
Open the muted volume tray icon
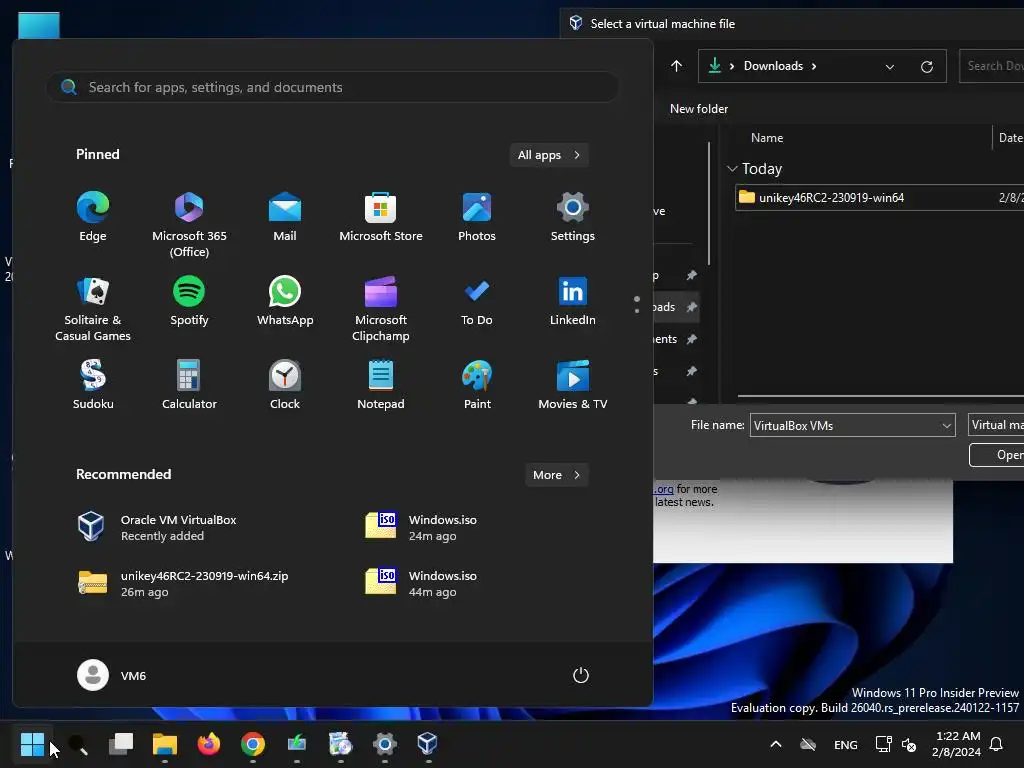click(x=908, y=744)
